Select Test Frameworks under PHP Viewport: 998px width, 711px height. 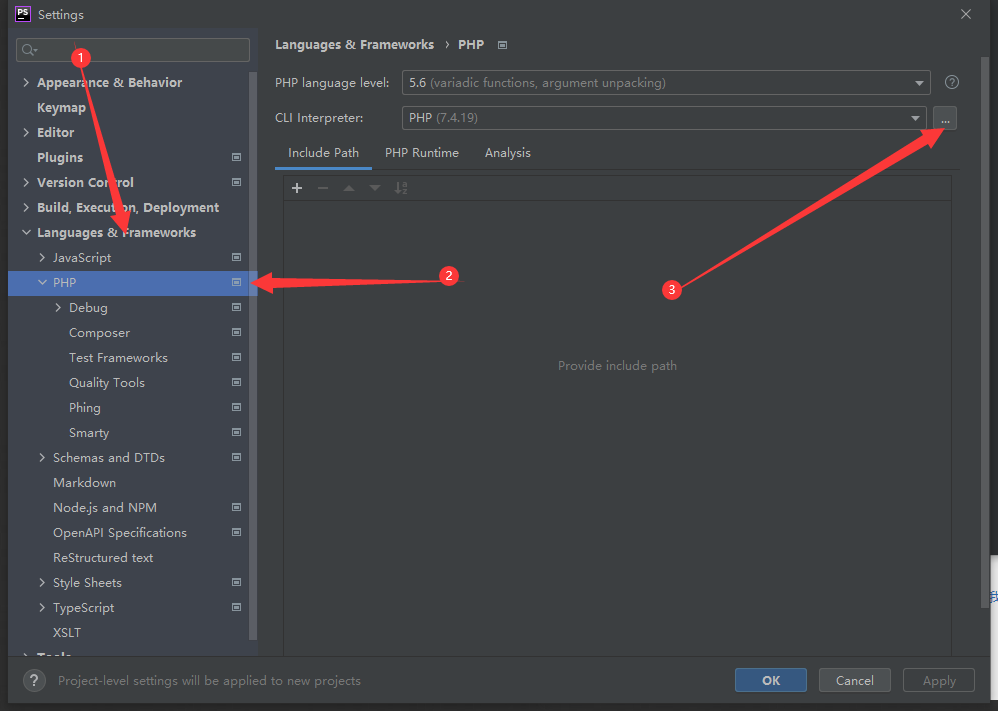118,358
